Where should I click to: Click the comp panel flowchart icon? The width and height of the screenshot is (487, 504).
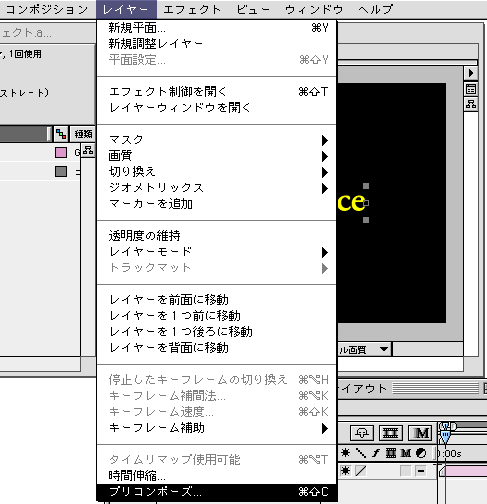coord(471,104)
